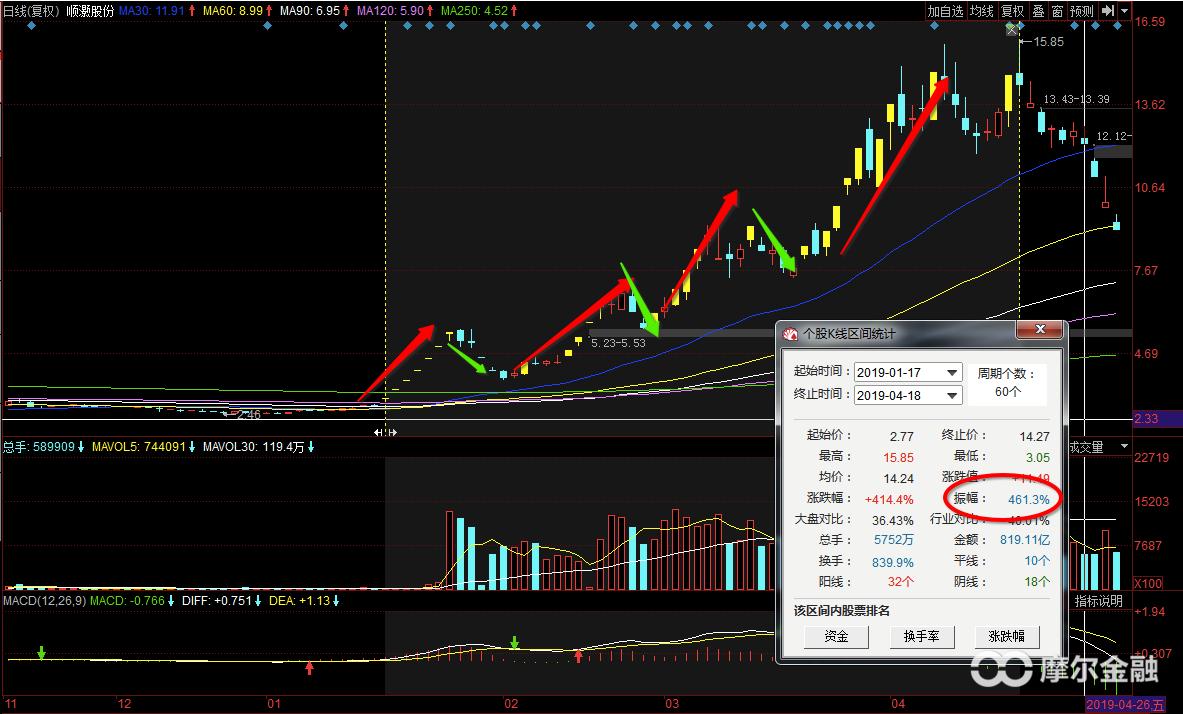Open the 指标说明 indicator description
The image size is (1183, 714).
[1098, 601]
